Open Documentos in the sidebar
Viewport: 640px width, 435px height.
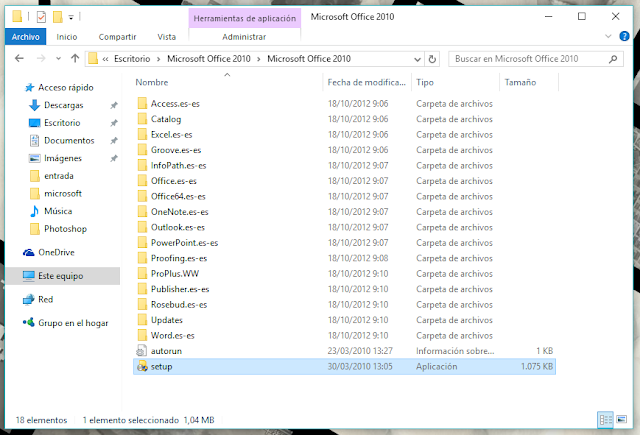pos(69,140)
